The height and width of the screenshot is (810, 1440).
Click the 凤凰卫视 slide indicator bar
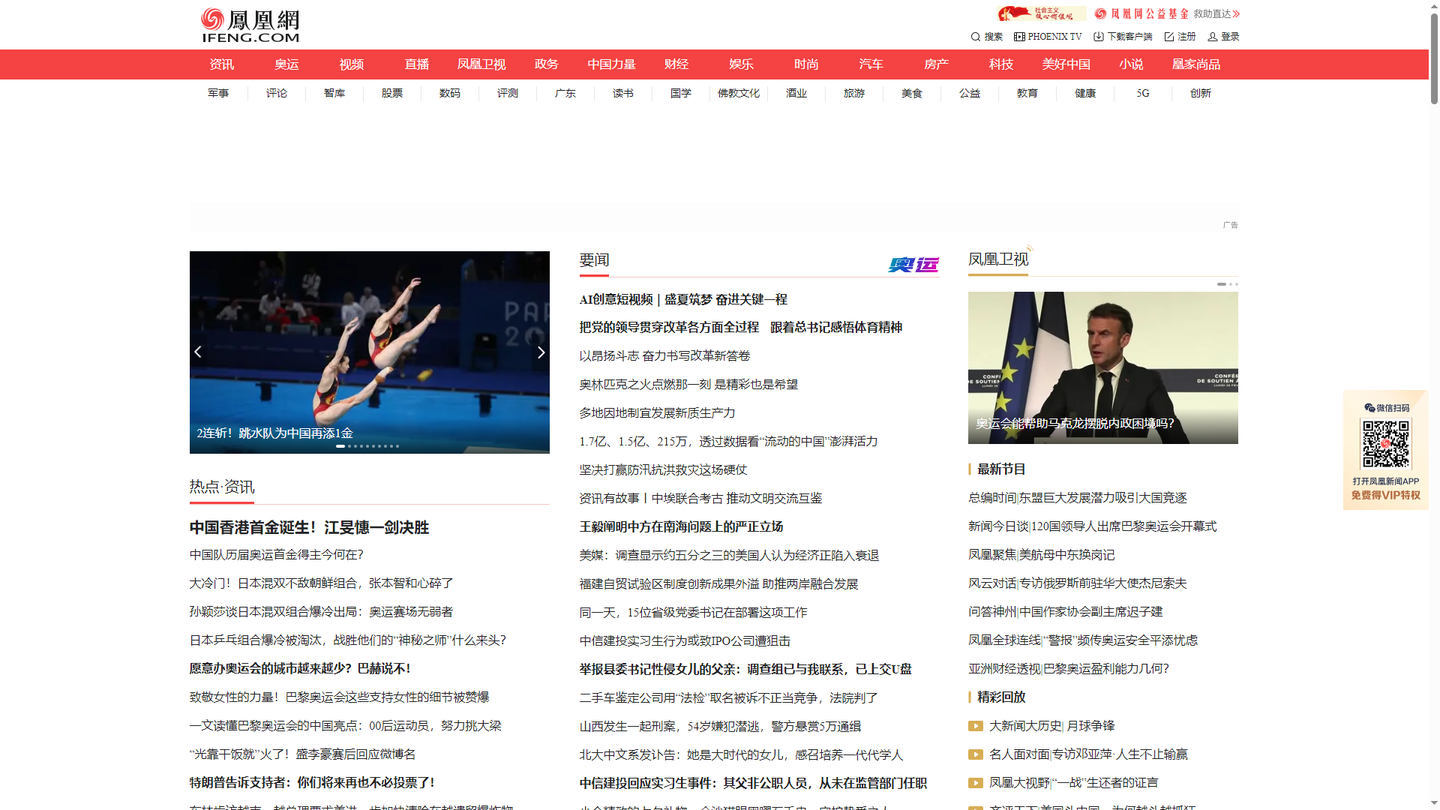pos(1222,284)
